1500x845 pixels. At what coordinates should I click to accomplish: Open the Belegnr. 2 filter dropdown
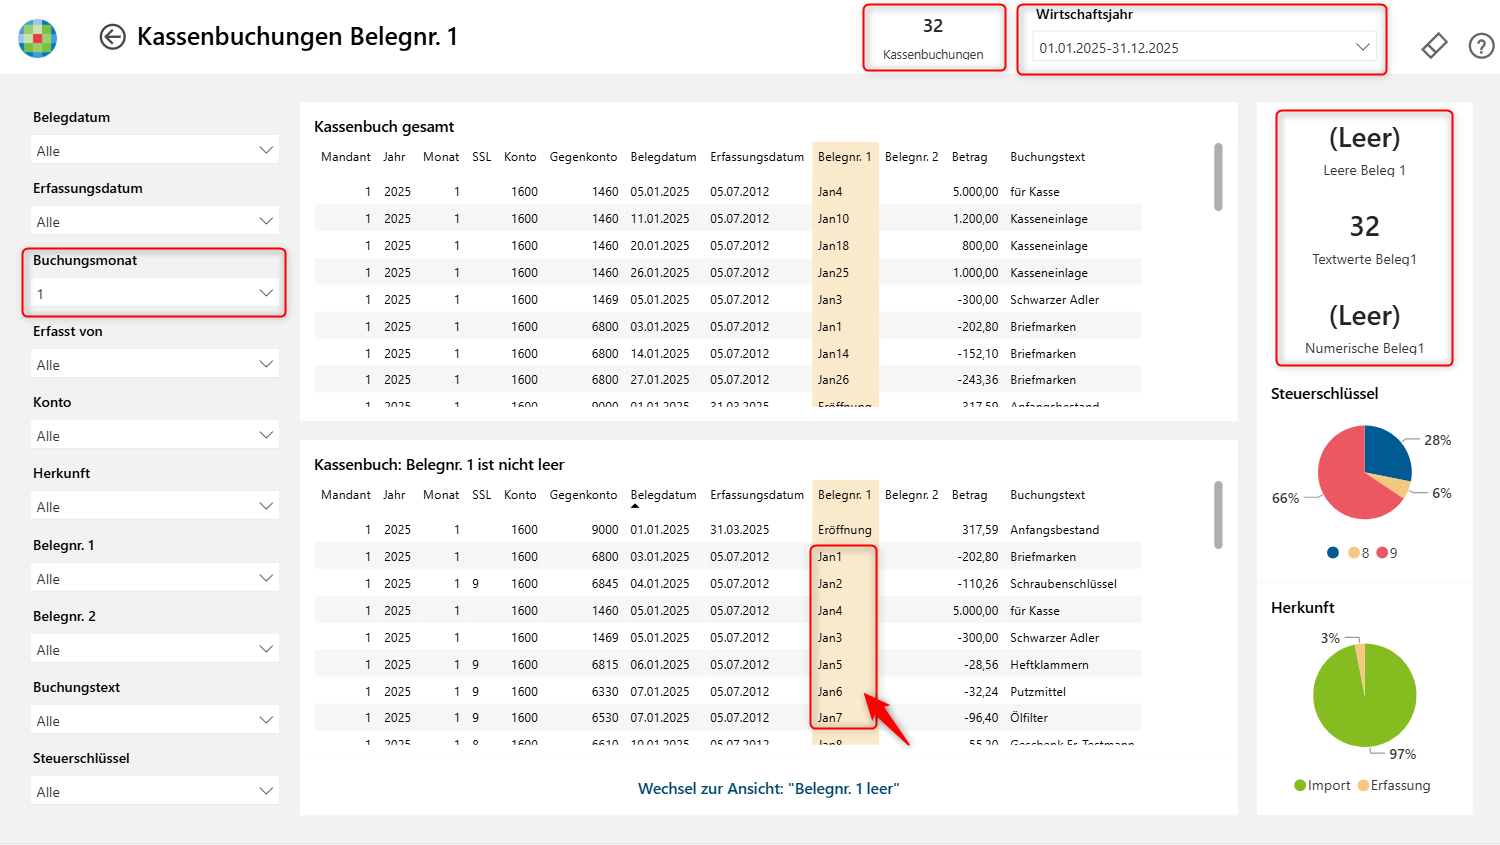[155, 649]
